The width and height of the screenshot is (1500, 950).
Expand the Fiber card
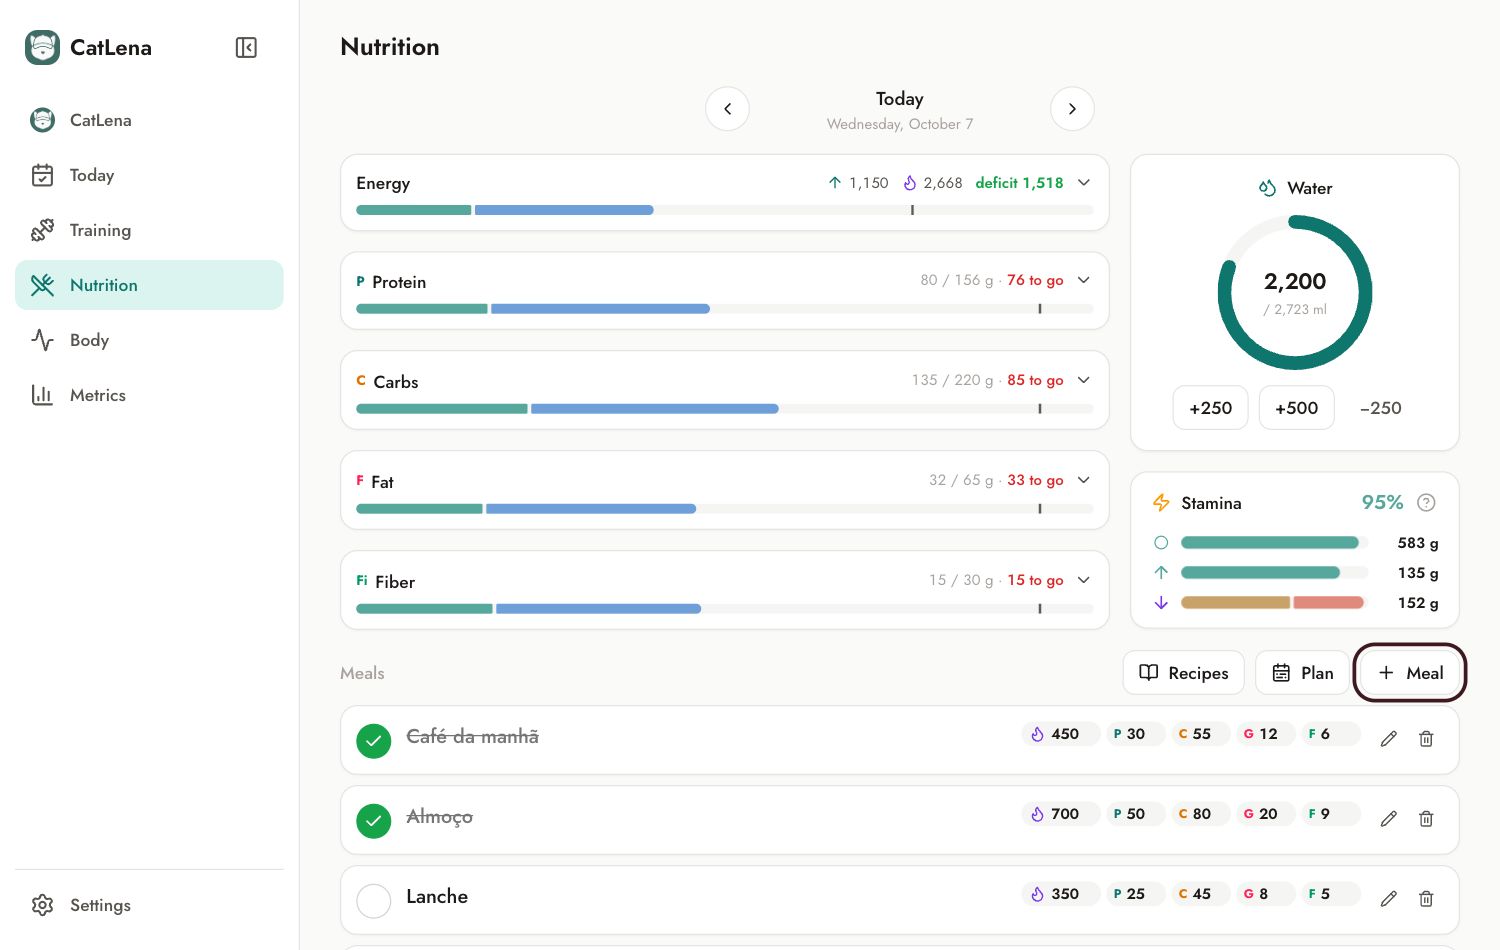[x=1084, y=580]
